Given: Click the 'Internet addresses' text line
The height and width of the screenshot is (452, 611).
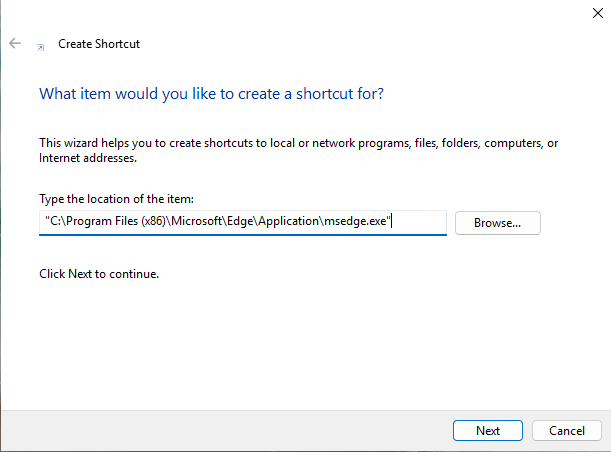Looking at the screenshot, I should [x=88, y=158].
